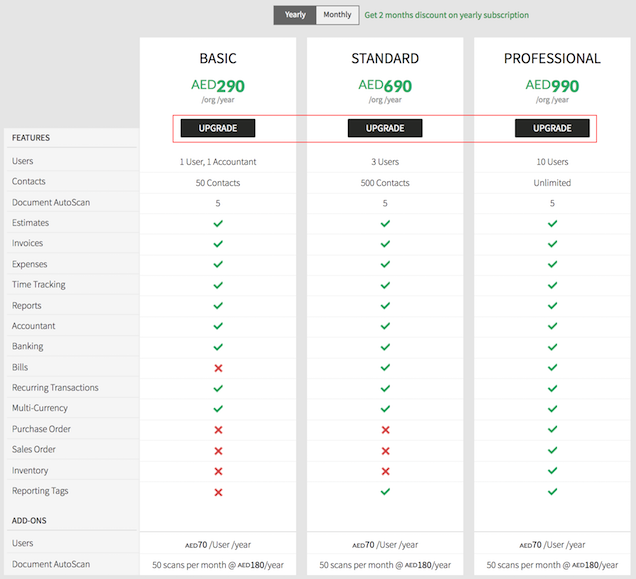Click the Basic plan AED290 price
Viewport: 636px width, 579px height.
pos(218,86)
